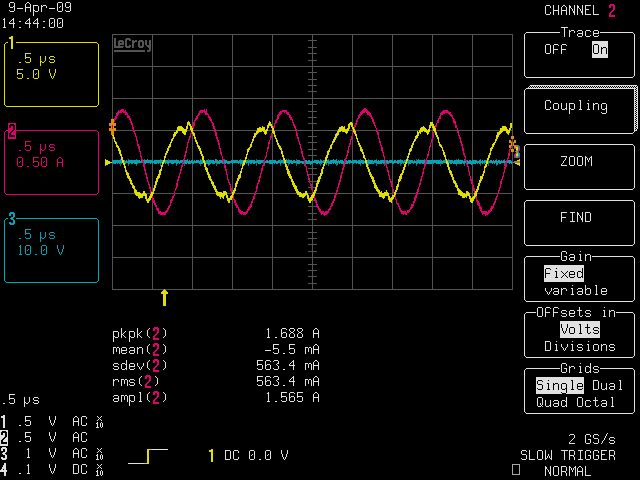Click the 5.0 V scale in channel 1 box

coord(36,74)
